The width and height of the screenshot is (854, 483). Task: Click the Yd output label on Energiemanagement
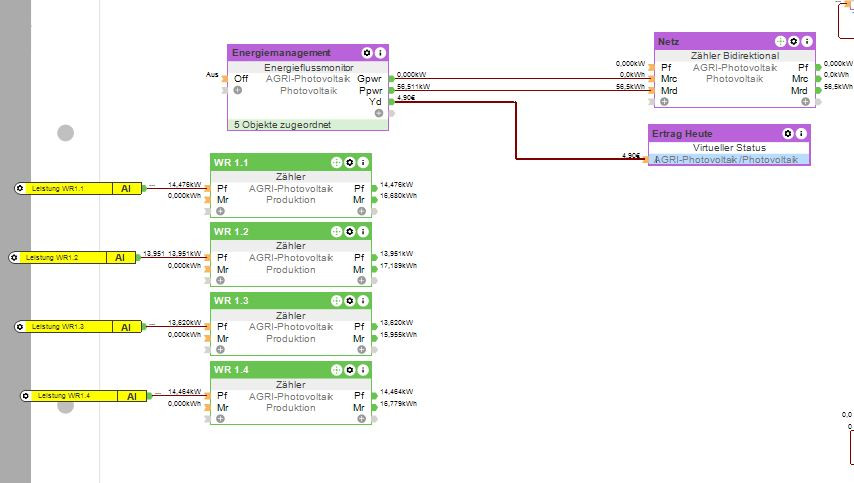(x=375, y=102)
